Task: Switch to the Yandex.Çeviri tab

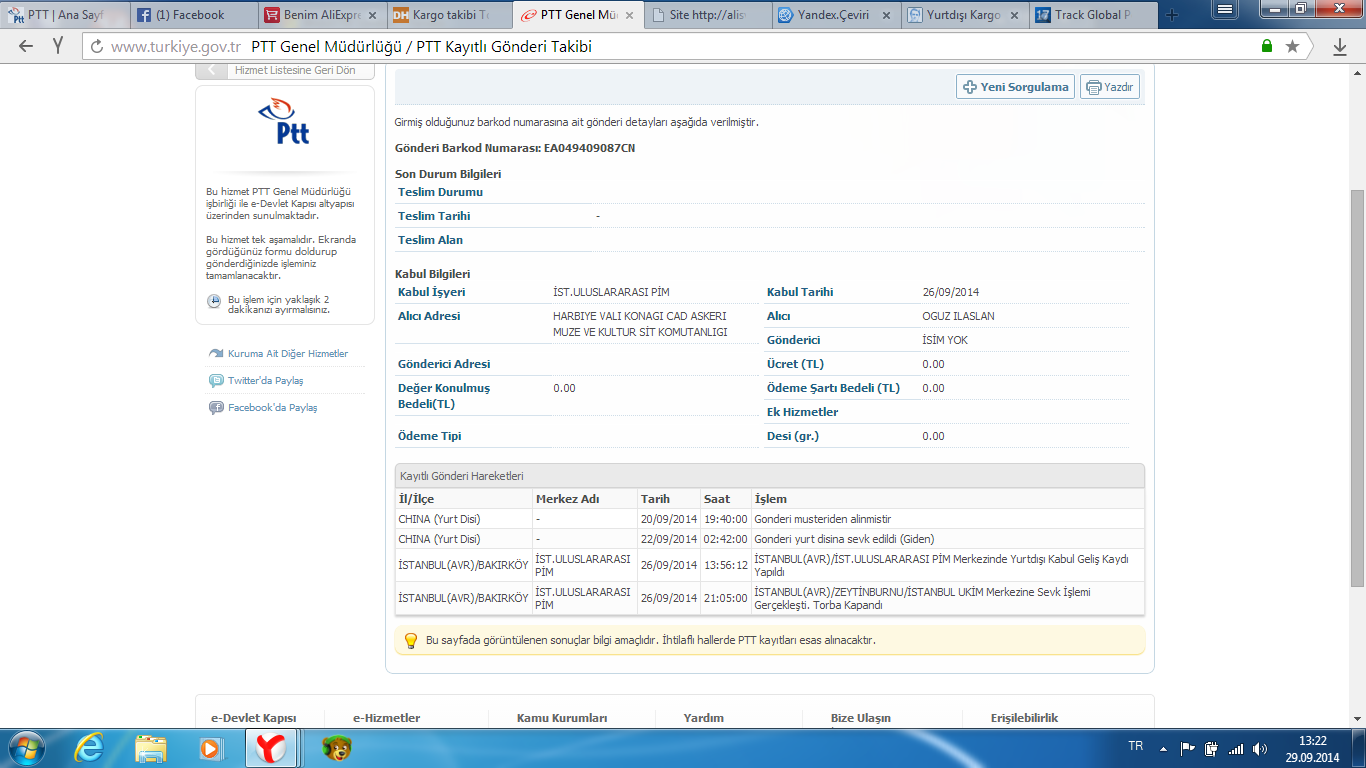Action: click(834, 15)
